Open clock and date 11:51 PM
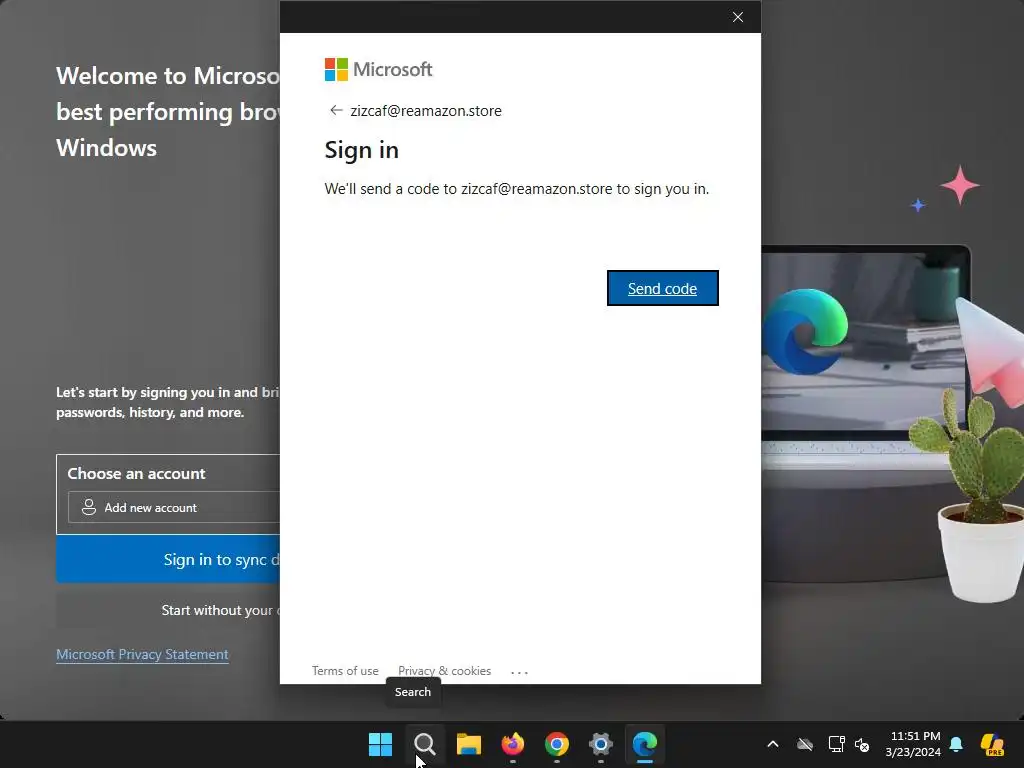Image resolution: width=1024 pixels, height=768 pixels. (913, 744)
